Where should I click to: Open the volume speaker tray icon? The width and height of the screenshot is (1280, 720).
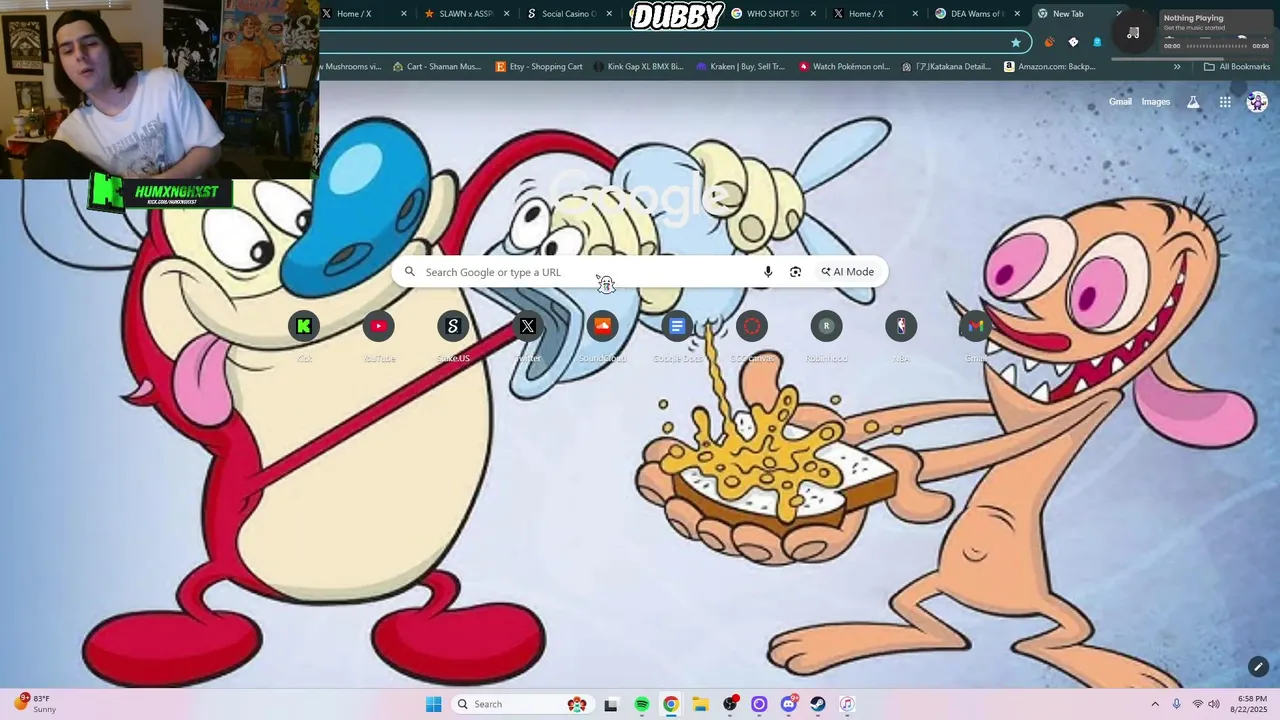1215,704
